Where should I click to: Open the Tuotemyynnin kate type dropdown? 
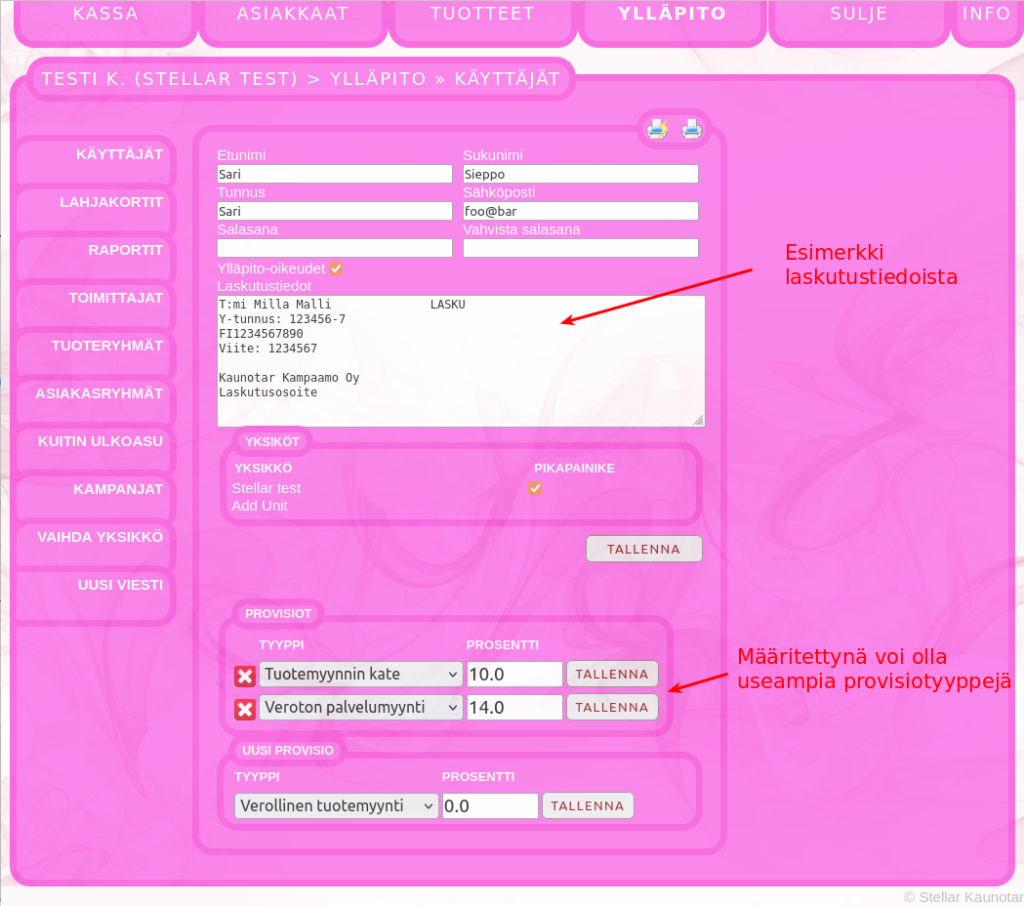coord(361,674)
